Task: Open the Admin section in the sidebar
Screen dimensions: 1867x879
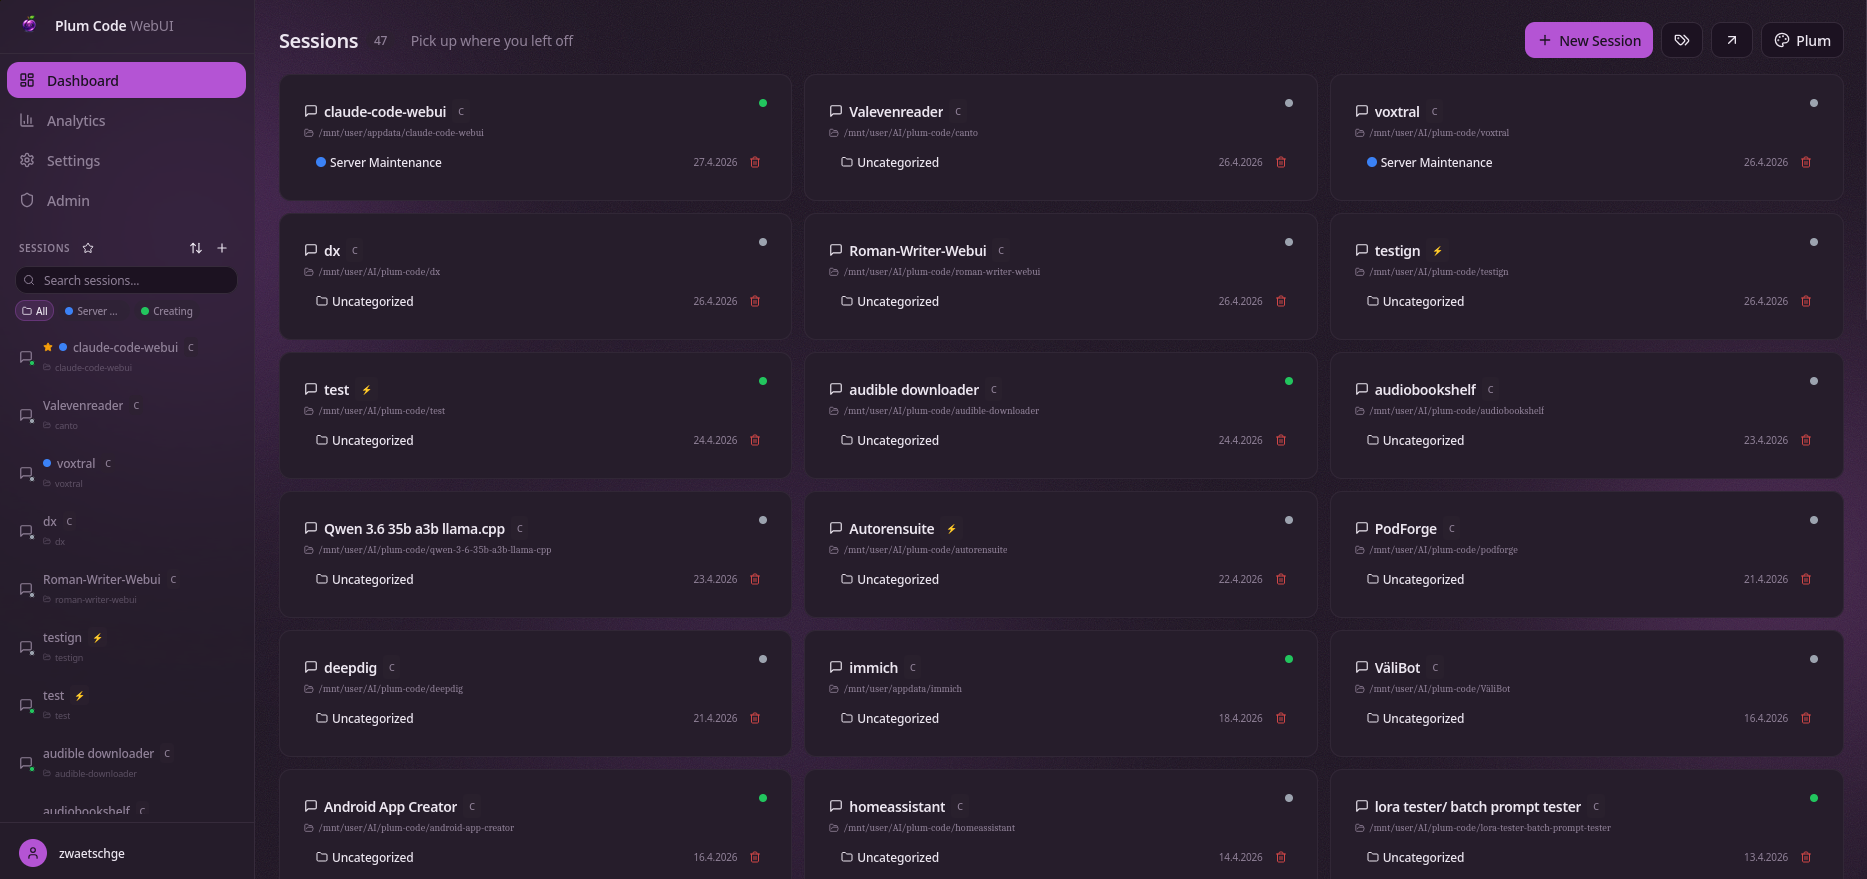Action: 67,200
